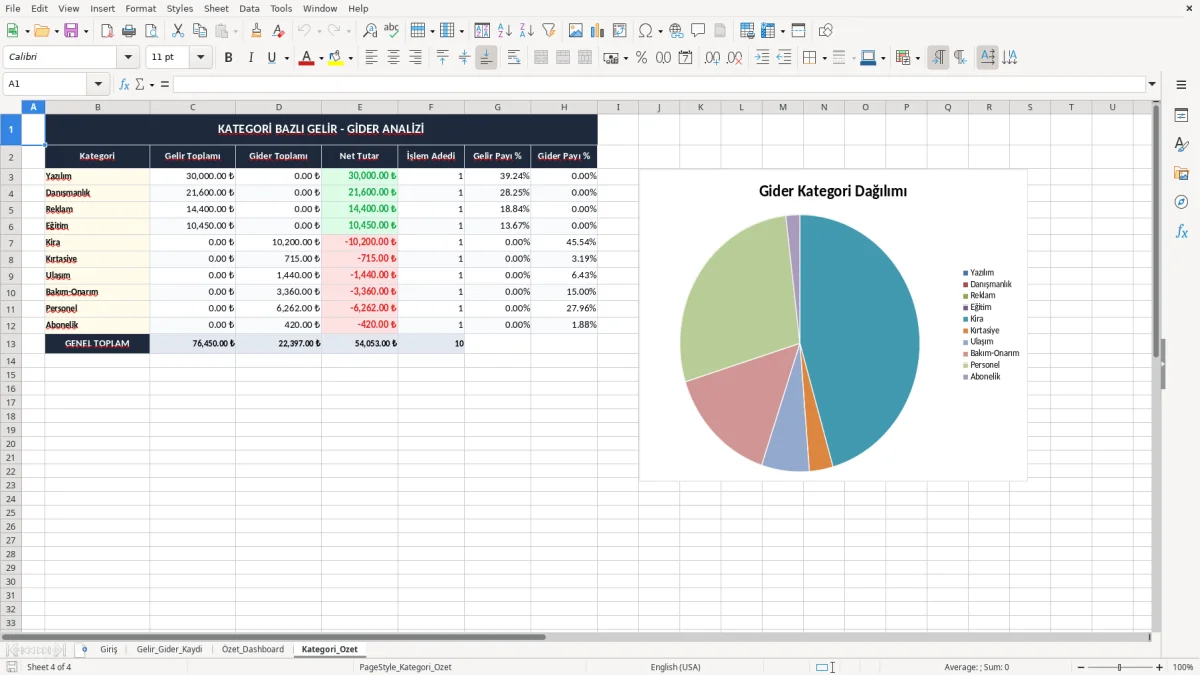Open the font size dropdown
The width and height of the screenshot is (1200, 675).
(x=201, y=58)
